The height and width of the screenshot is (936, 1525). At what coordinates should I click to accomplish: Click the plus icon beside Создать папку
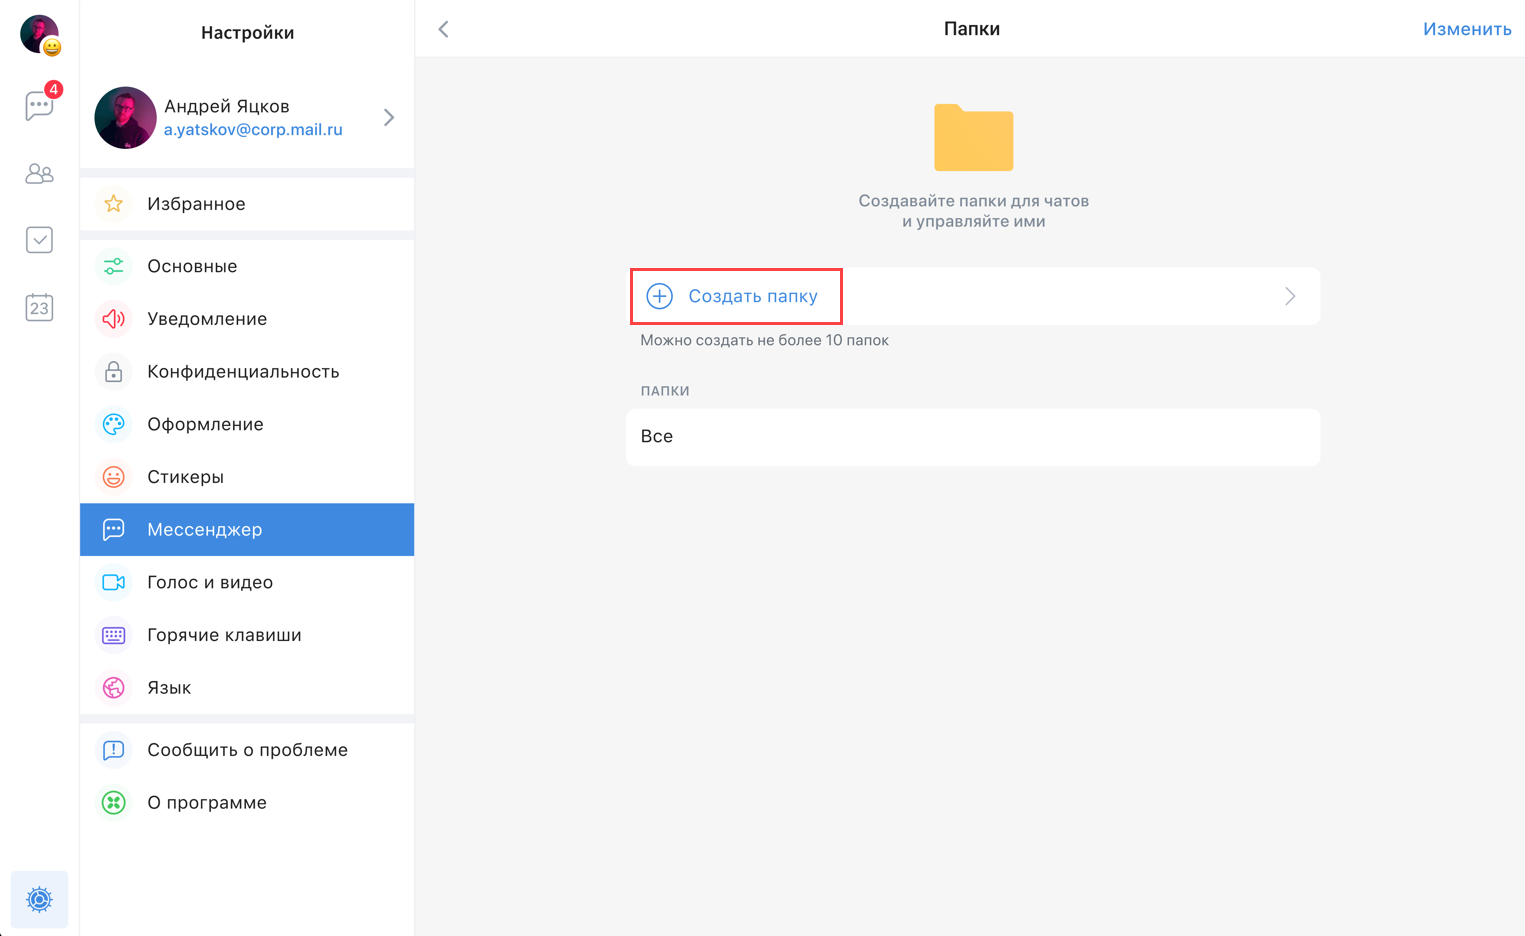660,296
